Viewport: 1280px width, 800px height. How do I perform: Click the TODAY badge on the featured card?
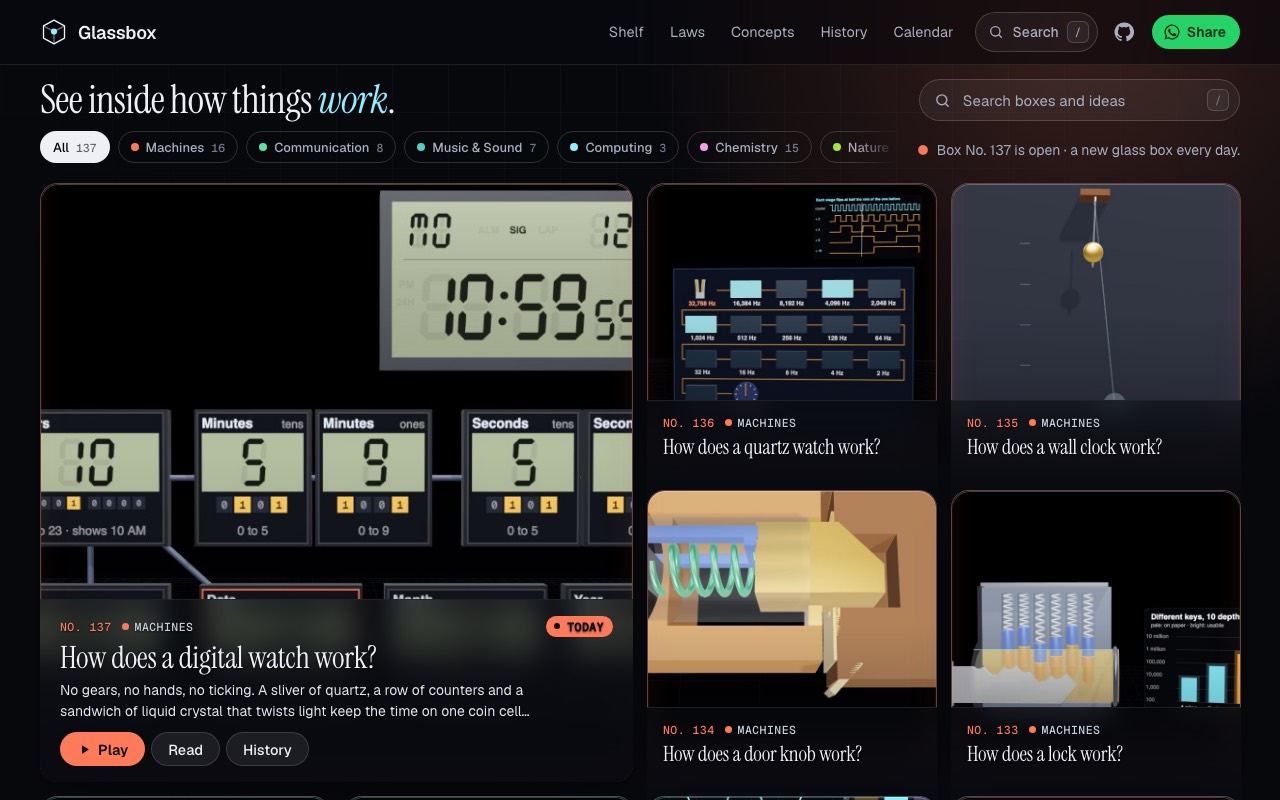579,627
